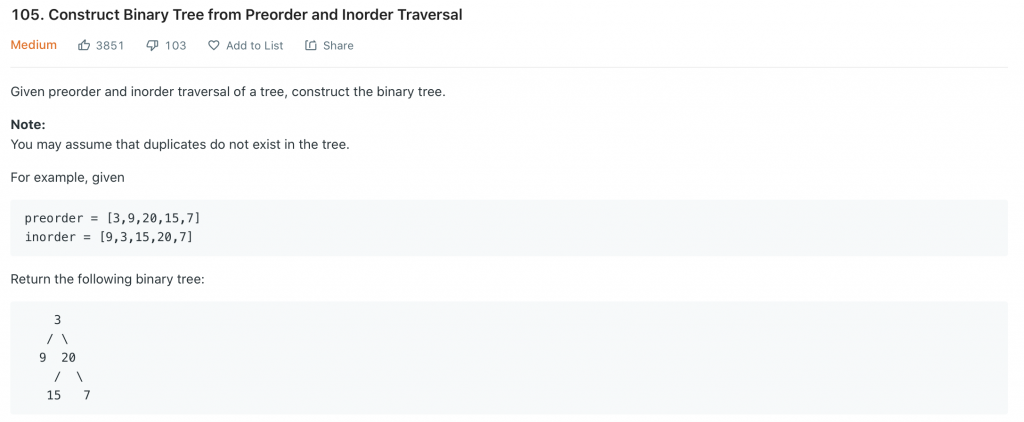This screenshot has height=422, width=1024.
Task: Click the problem title heading
Action: pyautogui.click(x=236, y=15)
